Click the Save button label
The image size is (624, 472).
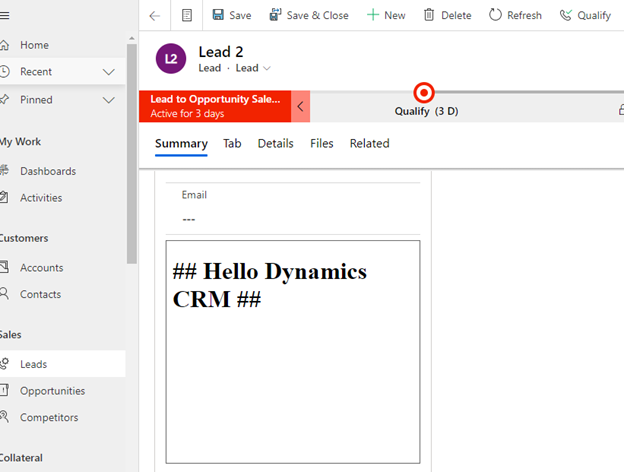click(240, 16)
